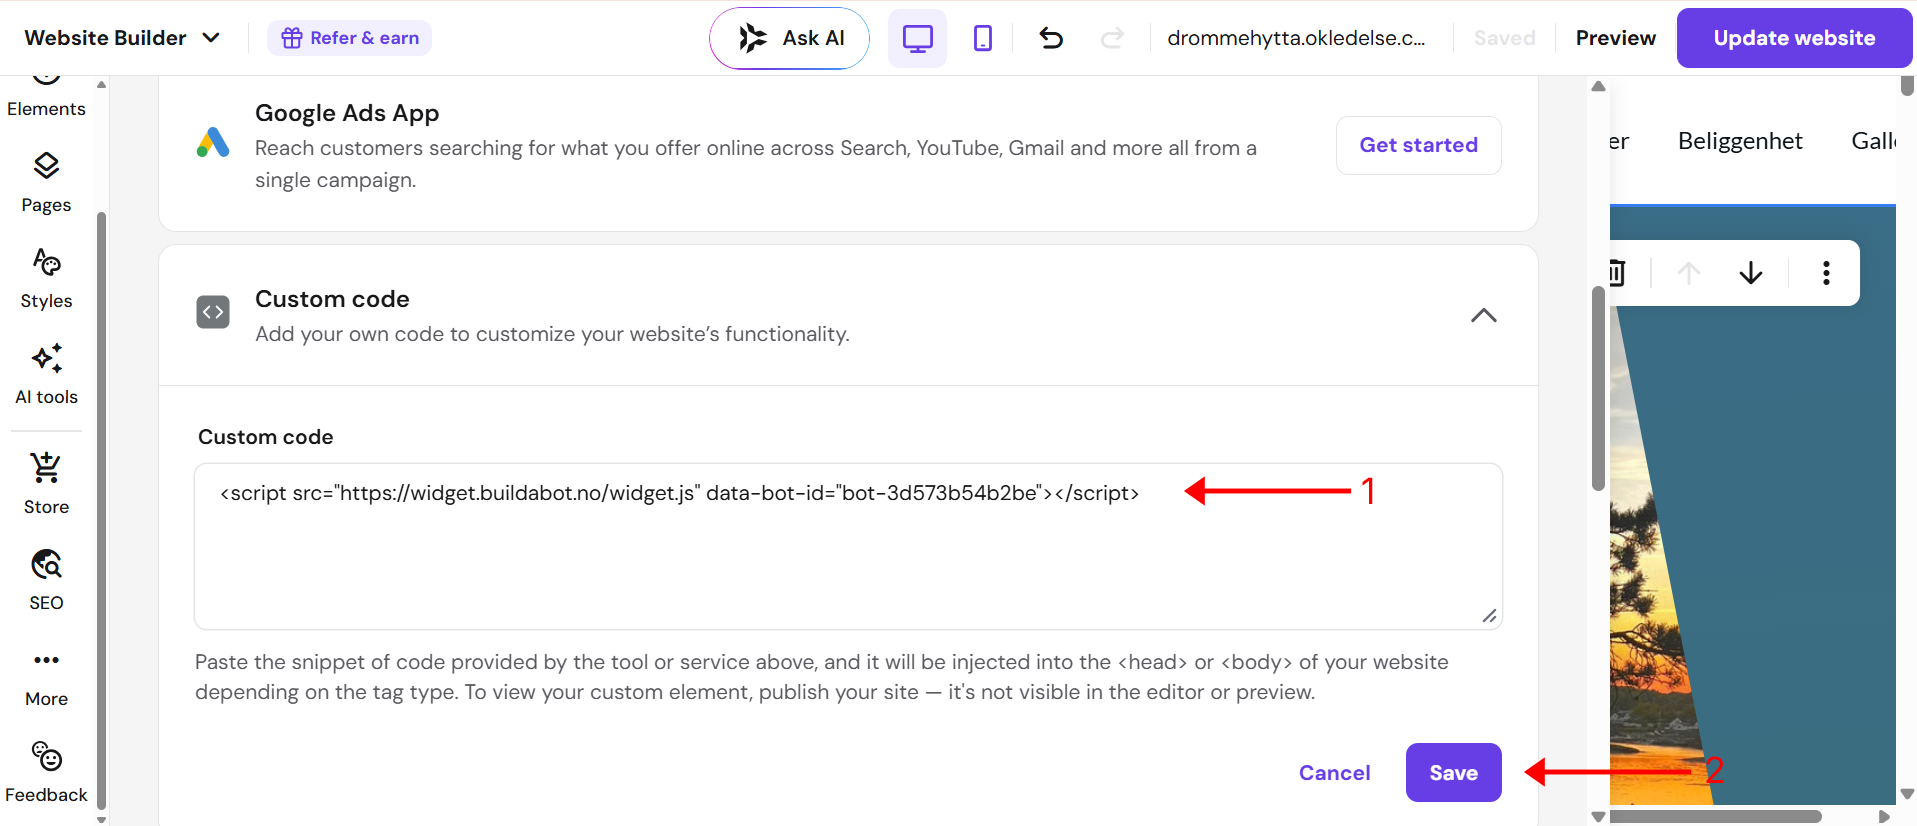Screen dimensions: 1917x826
Task: Open the Styles panel
Action: click(46, 280)
